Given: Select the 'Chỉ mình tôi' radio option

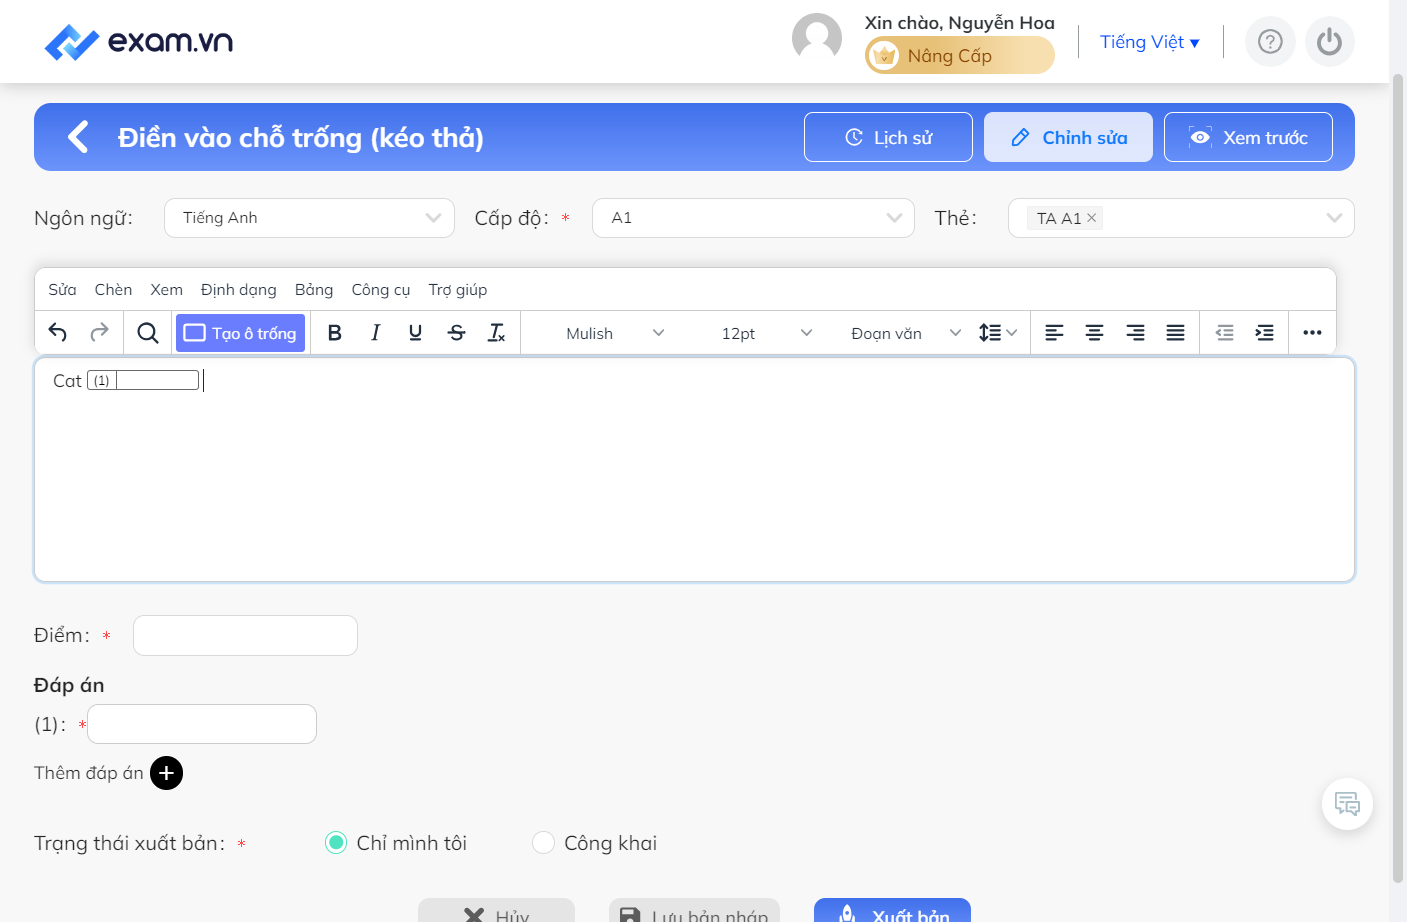Looking at the screenshot, I should click(x=336, y=843).
